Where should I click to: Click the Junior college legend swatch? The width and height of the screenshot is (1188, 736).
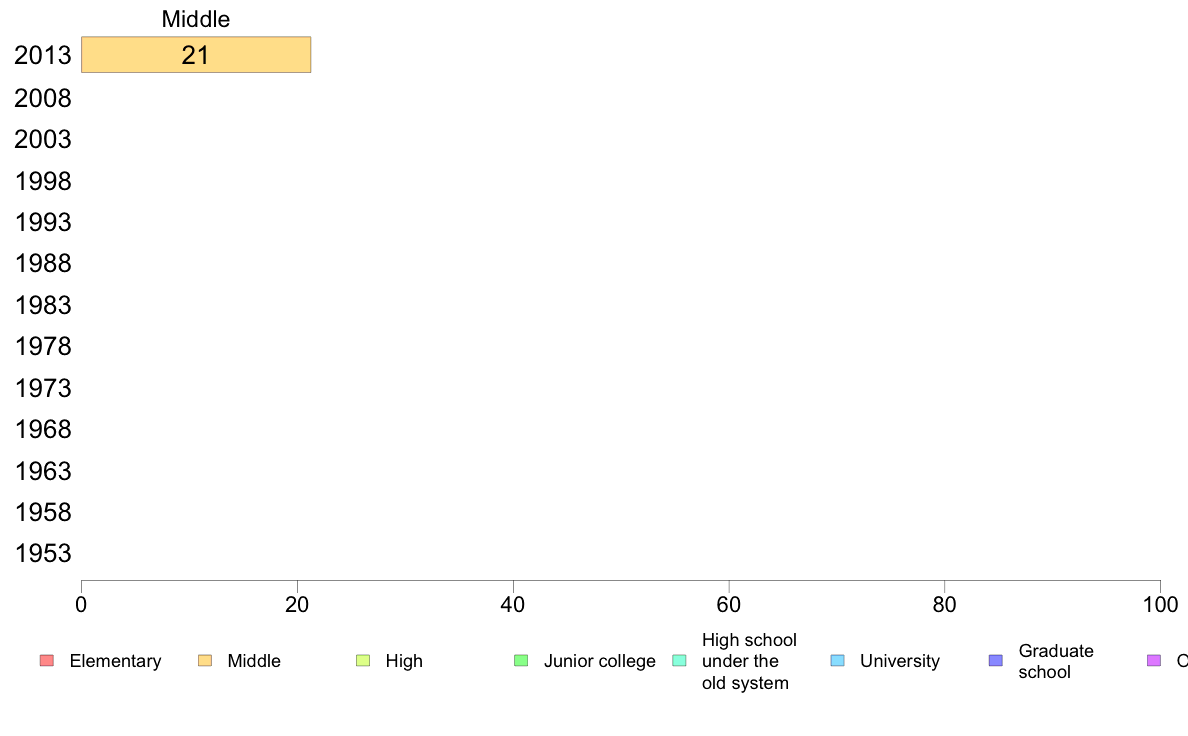click(x=521, y=660)
